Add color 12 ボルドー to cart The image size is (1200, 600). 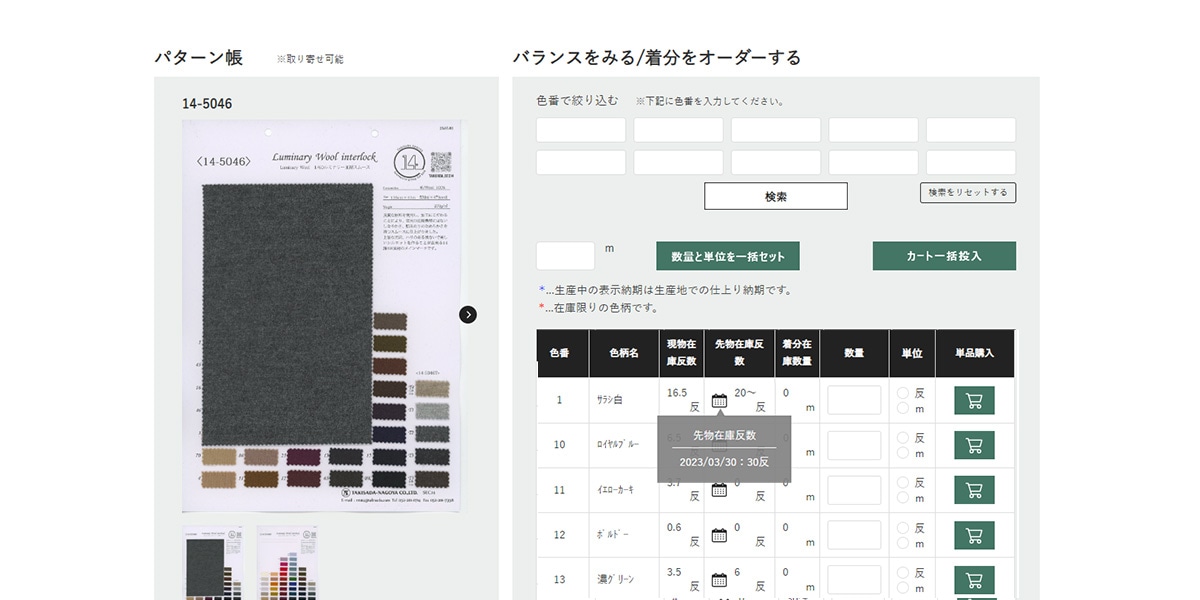(x=974, y=535)
